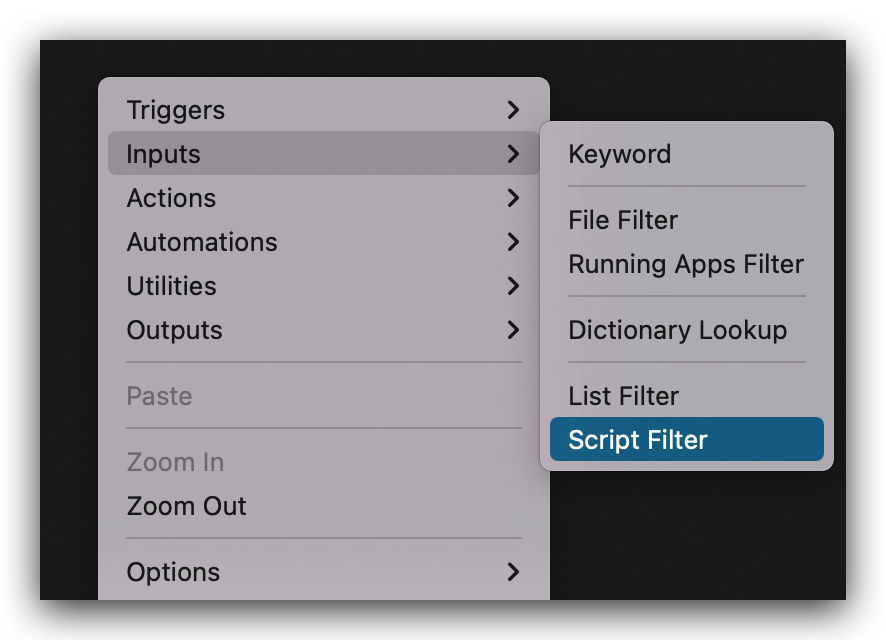Open the Triggers submenu
The width and height of the screenshot is (886, 640).
click(323, 110)
